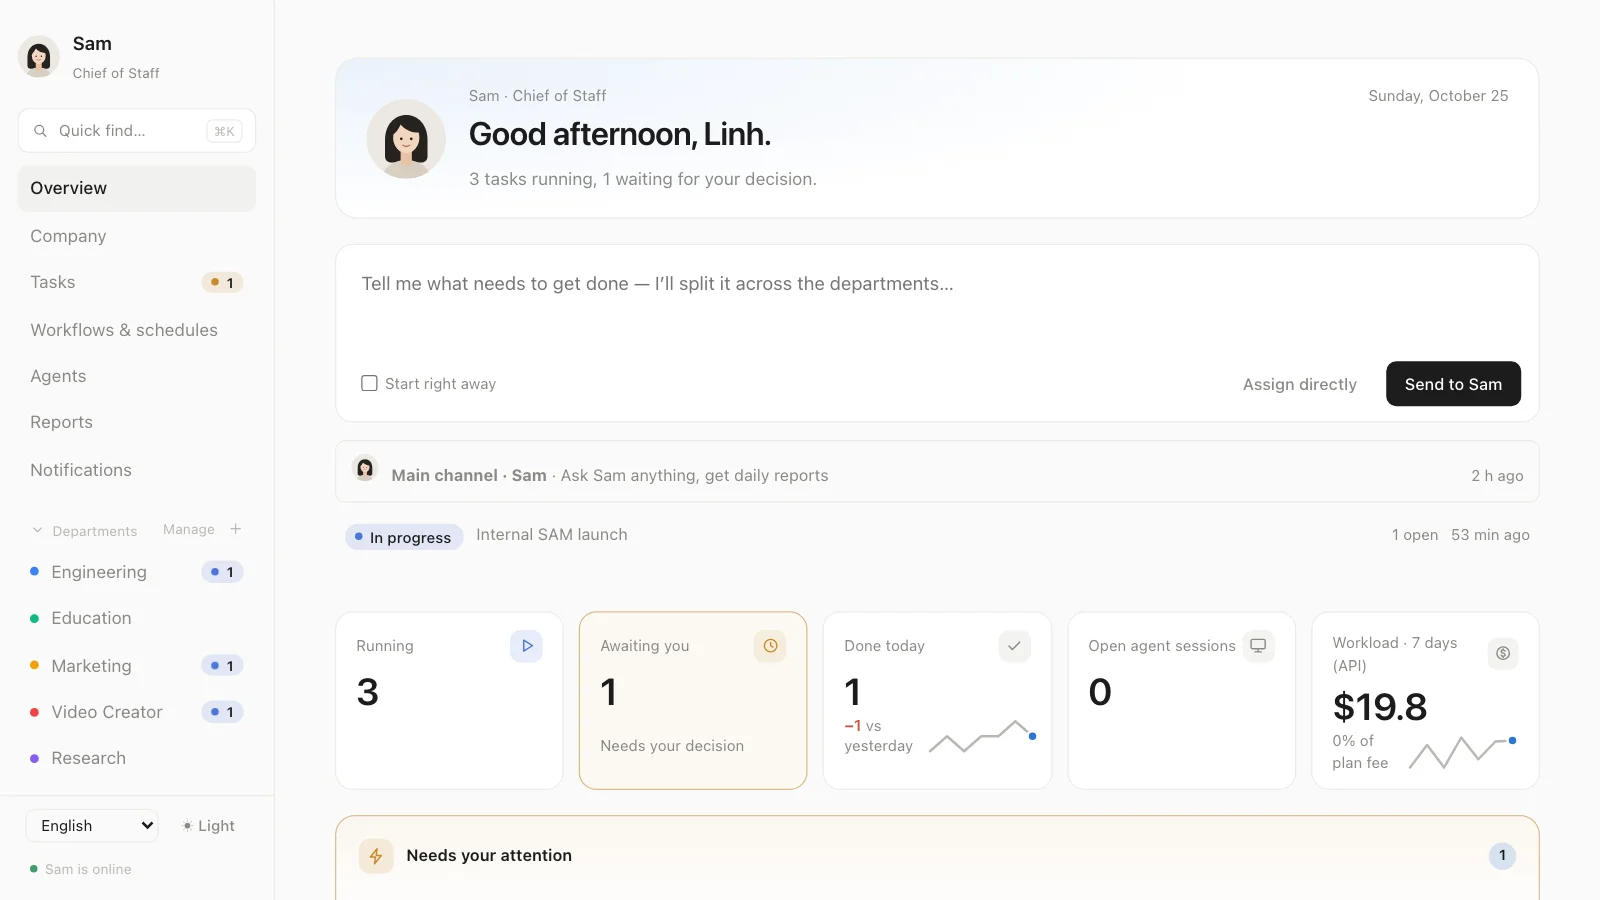Click the checkmark icon on Done today card
This screenshot has width=1600, height=900.
pos(1014,646)
